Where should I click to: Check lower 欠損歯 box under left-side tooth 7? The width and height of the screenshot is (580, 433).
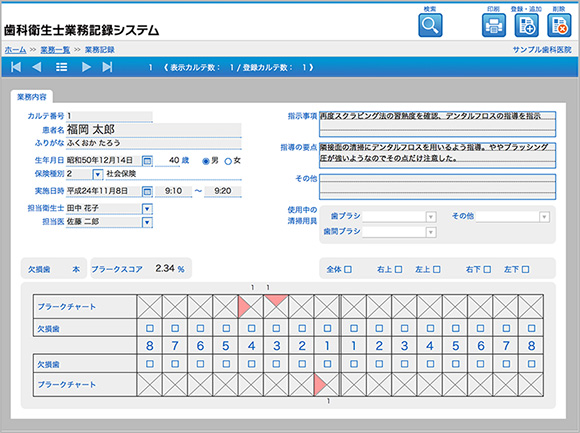coord(175,364)
